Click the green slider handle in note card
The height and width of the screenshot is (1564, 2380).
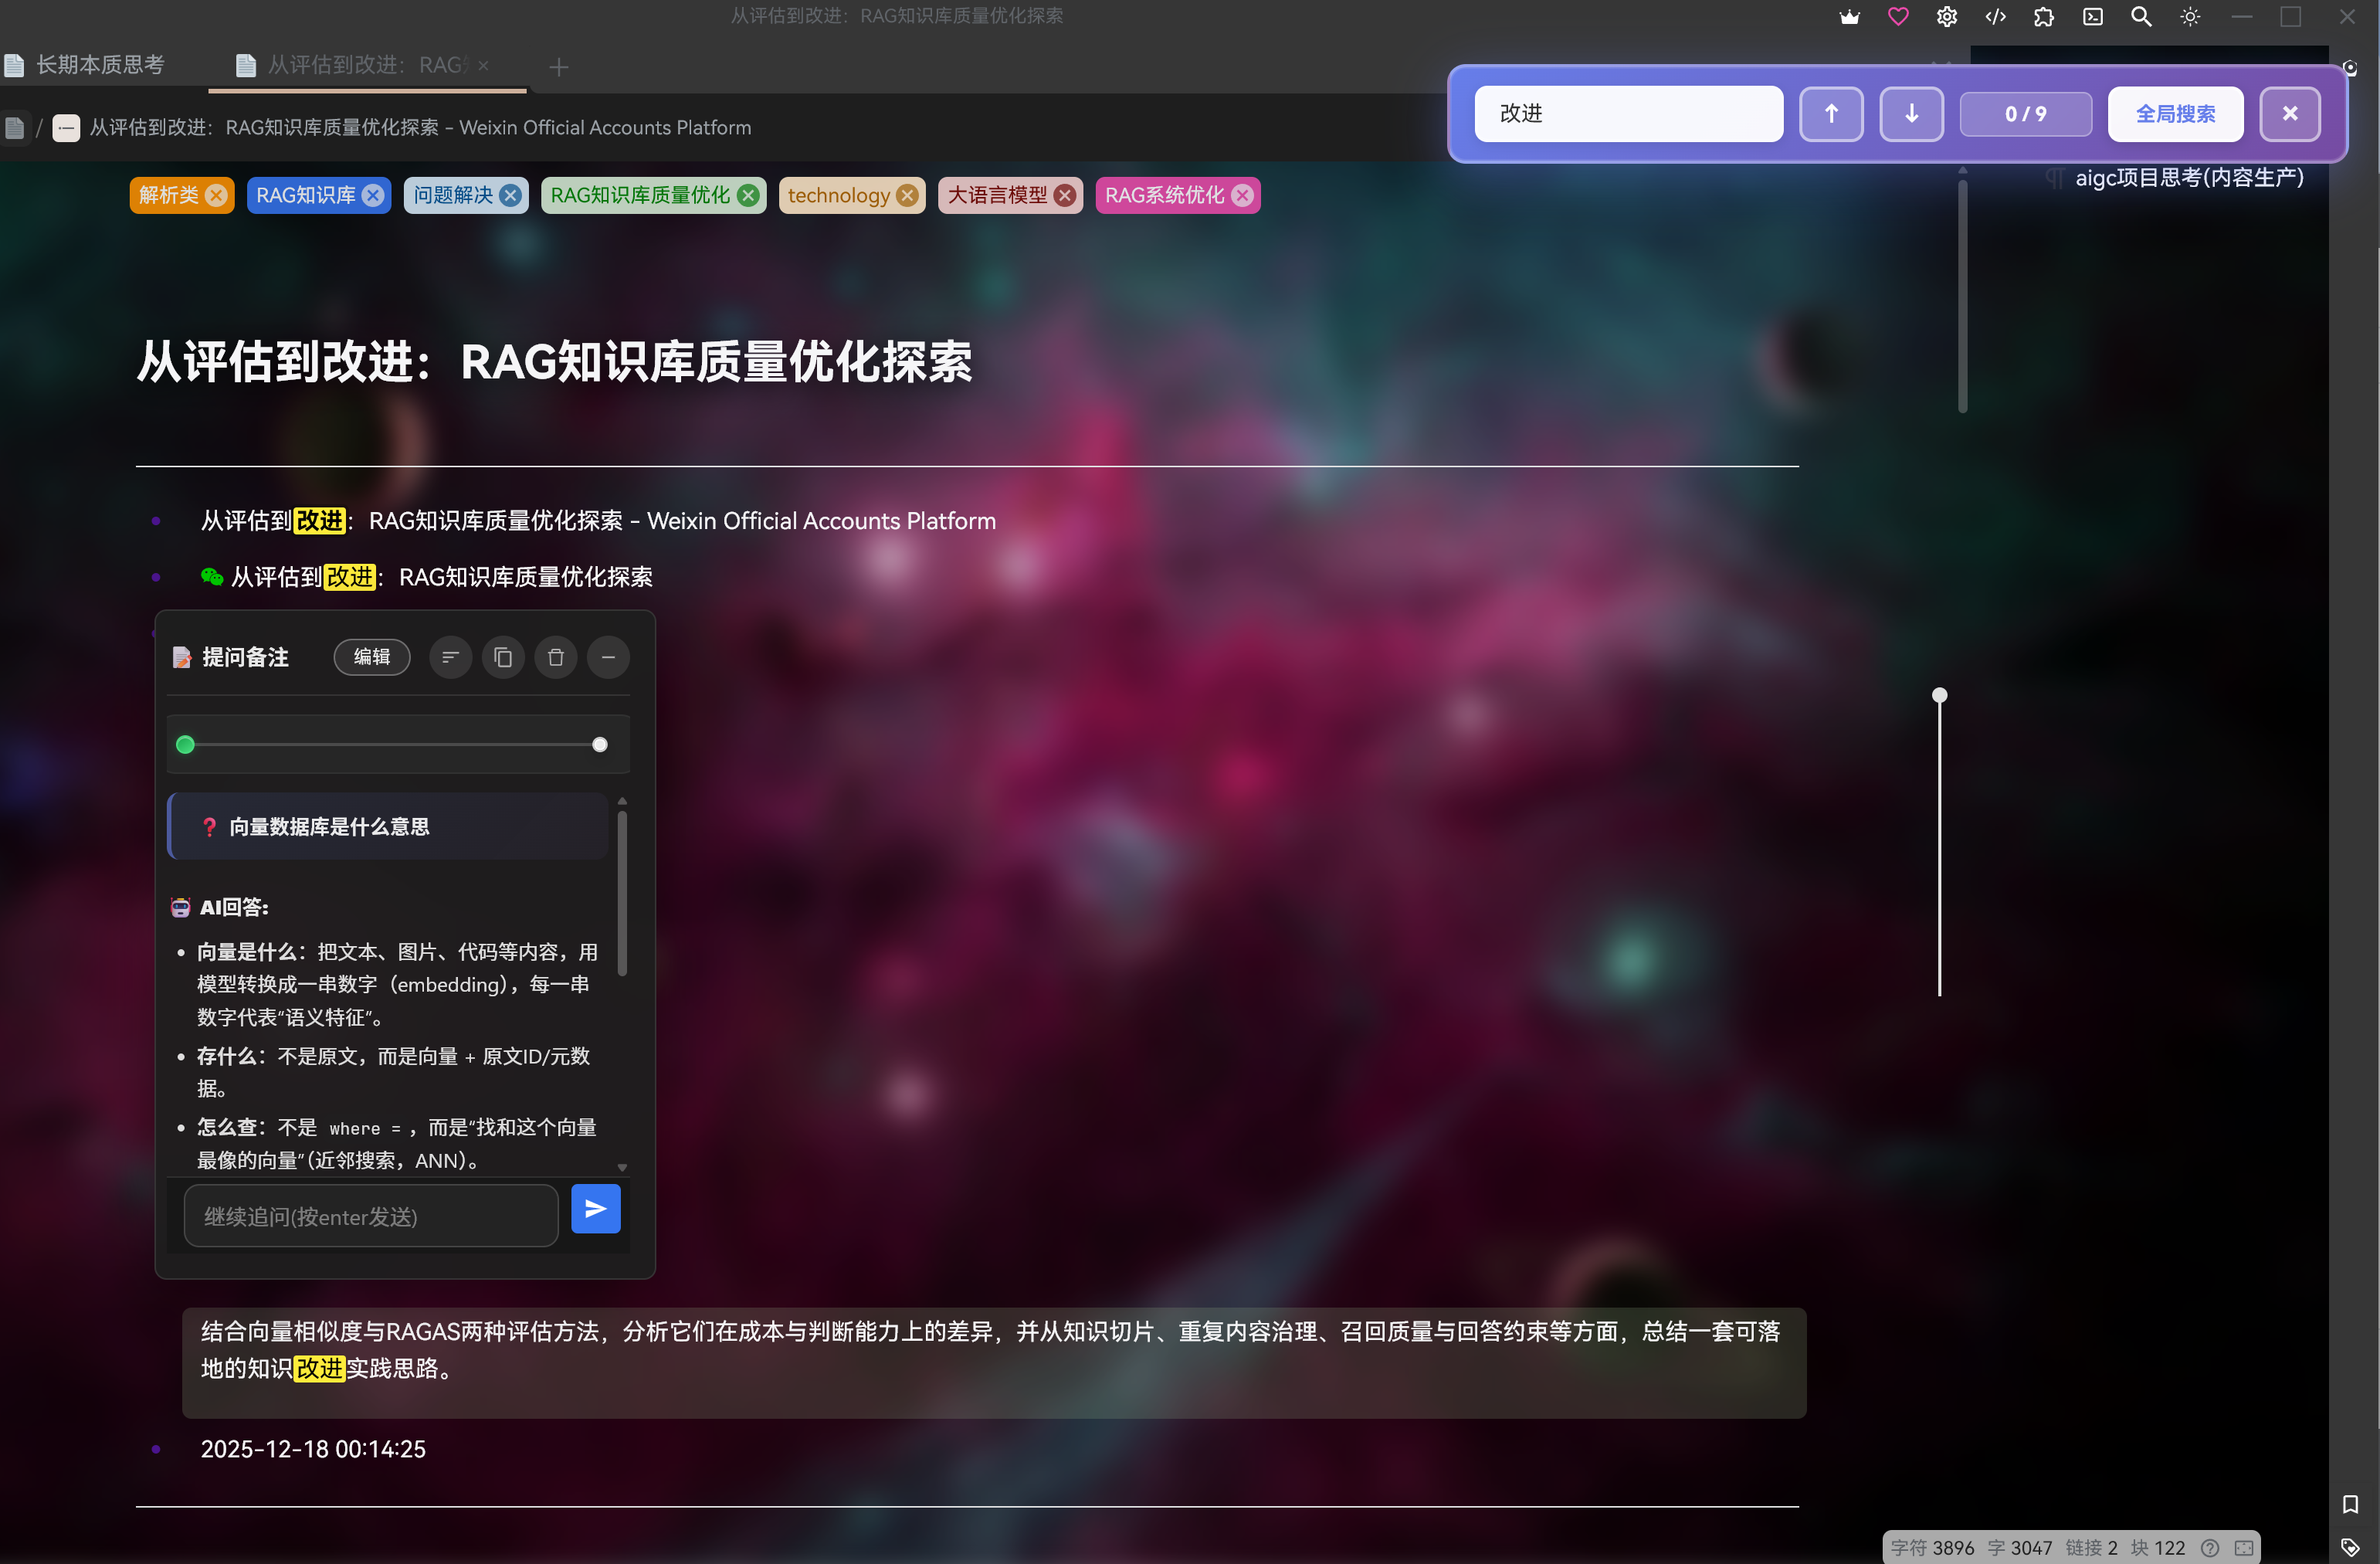[x=185, y=745]
